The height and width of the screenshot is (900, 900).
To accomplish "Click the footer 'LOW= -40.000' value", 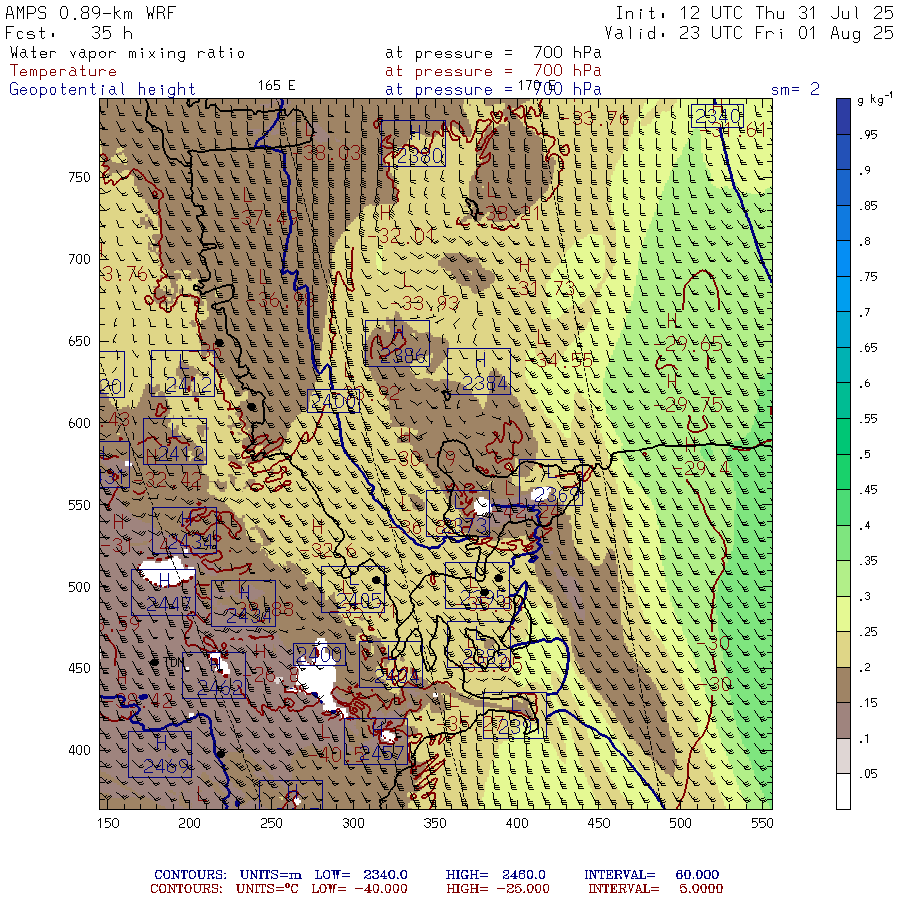I will coord(359,889).
